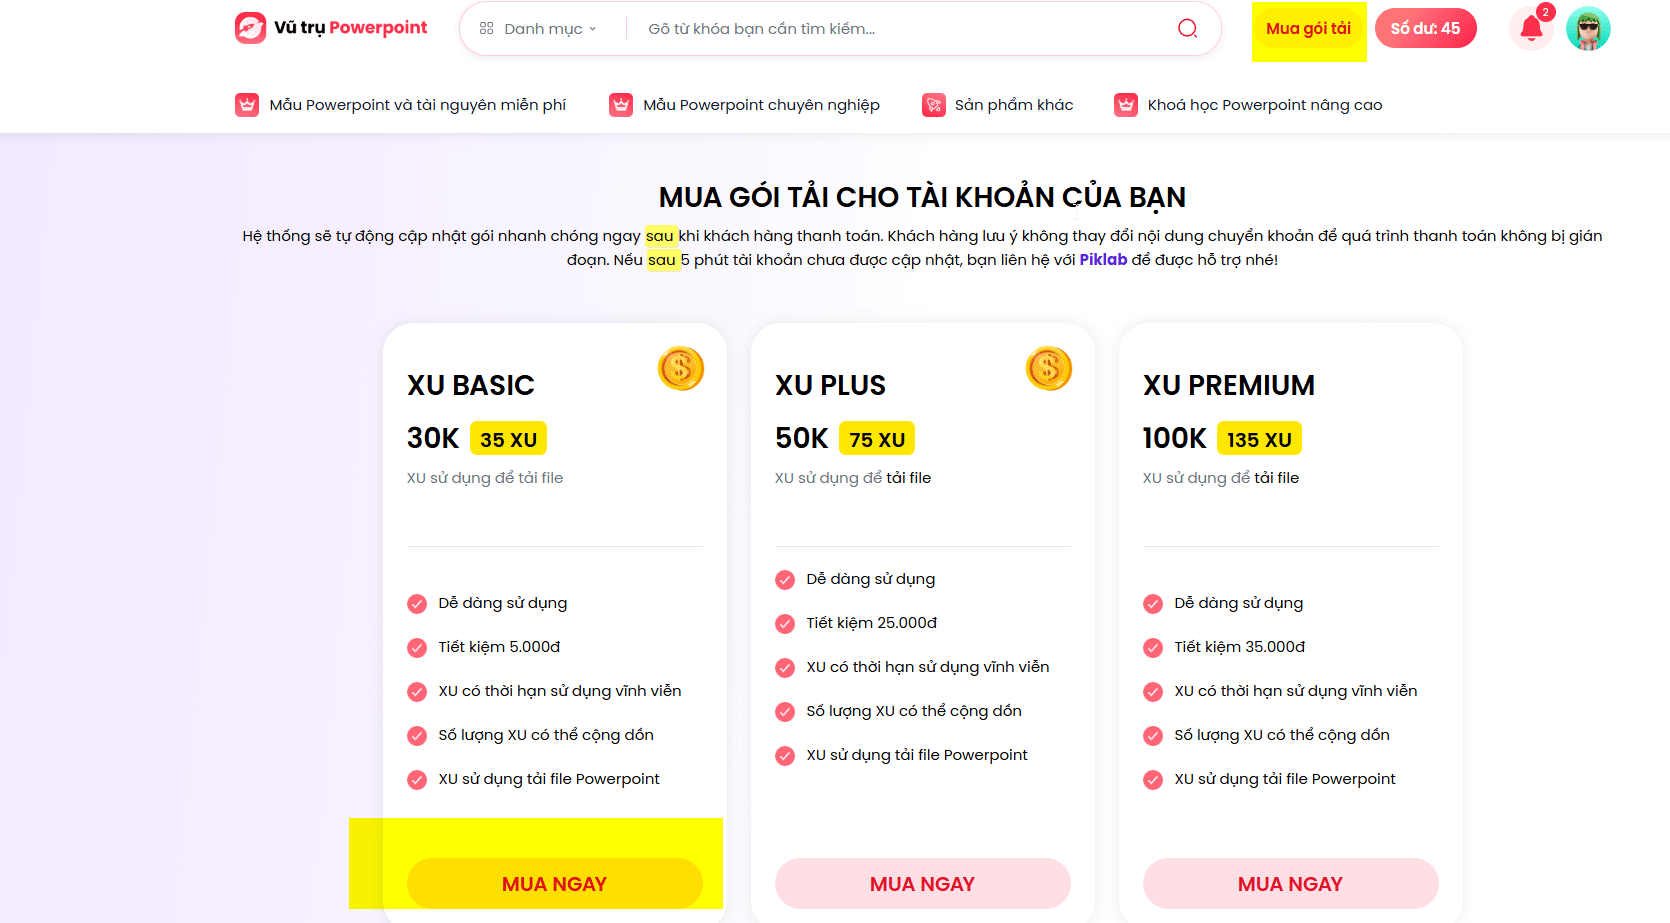1670x923 pixels.
Task: Open the user avatar profile
Action: pos(1588,28)
